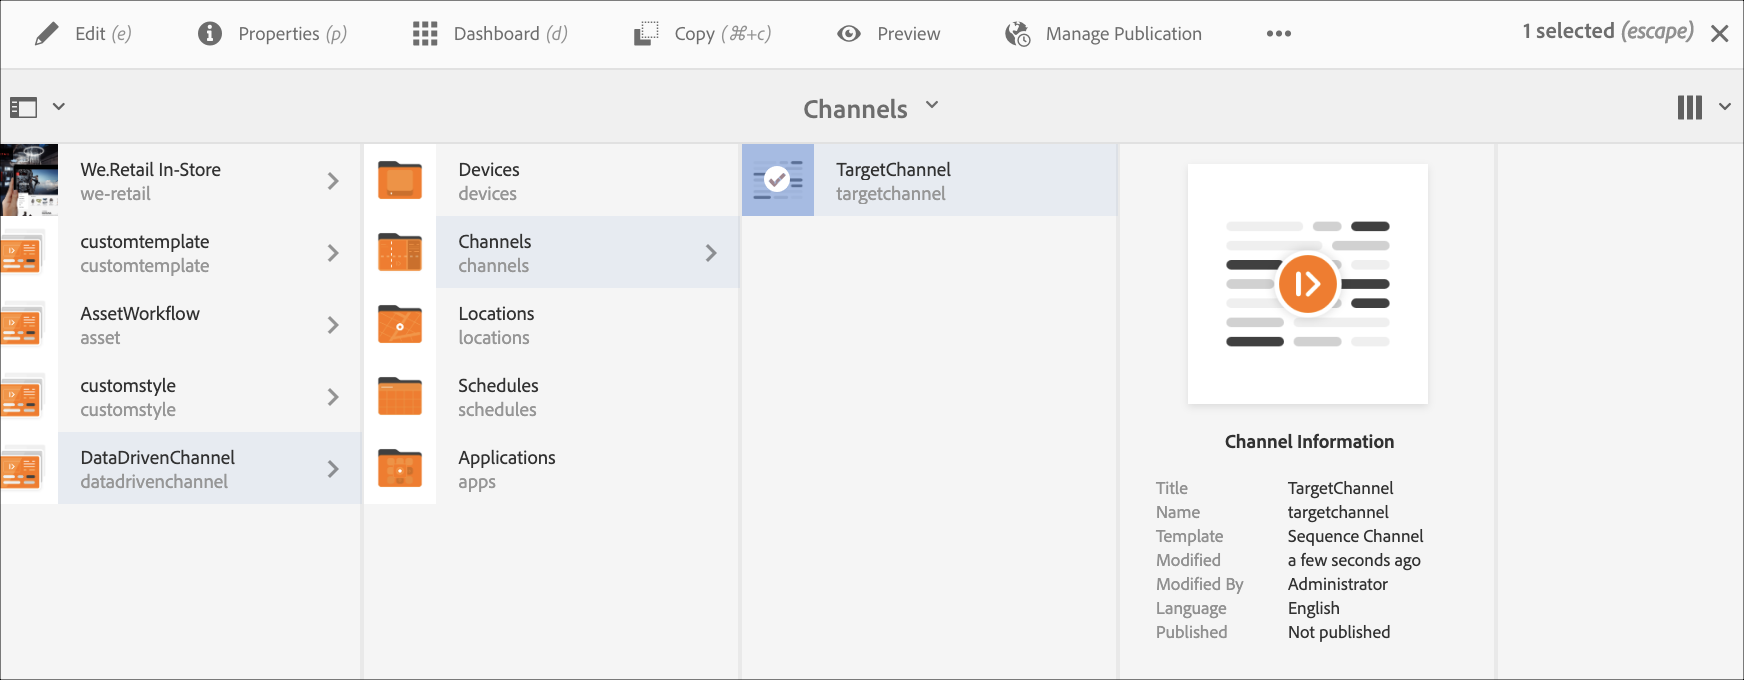Click the Manage Publication globe icon
The width and height of the screenshot is (1744, 680).
click(1018, 34)
